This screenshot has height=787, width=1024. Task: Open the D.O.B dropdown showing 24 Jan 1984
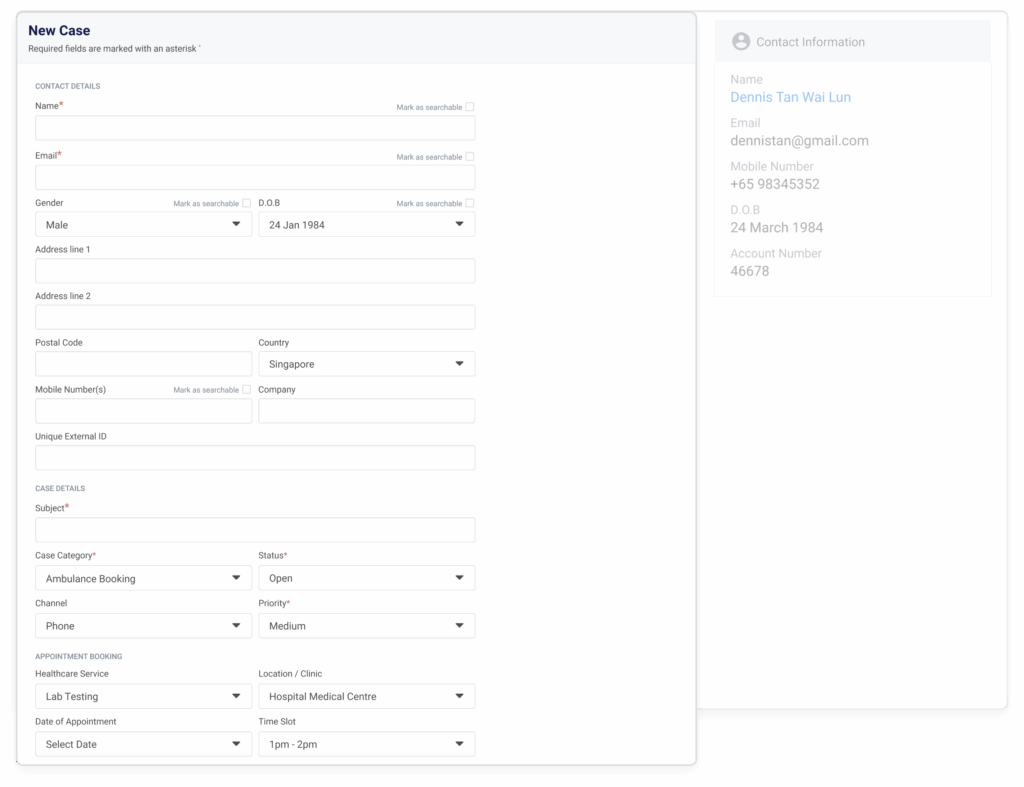pyautogui.click(x=366, y=225)
